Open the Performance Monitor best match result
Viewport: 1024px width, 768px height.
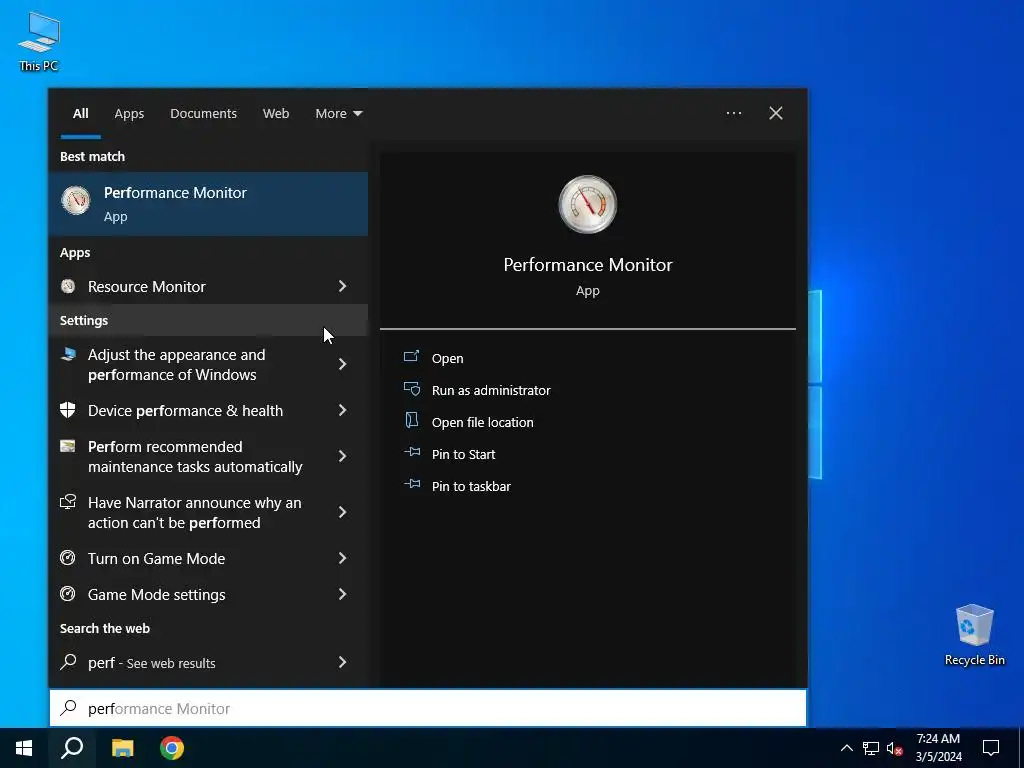point(208,204)
